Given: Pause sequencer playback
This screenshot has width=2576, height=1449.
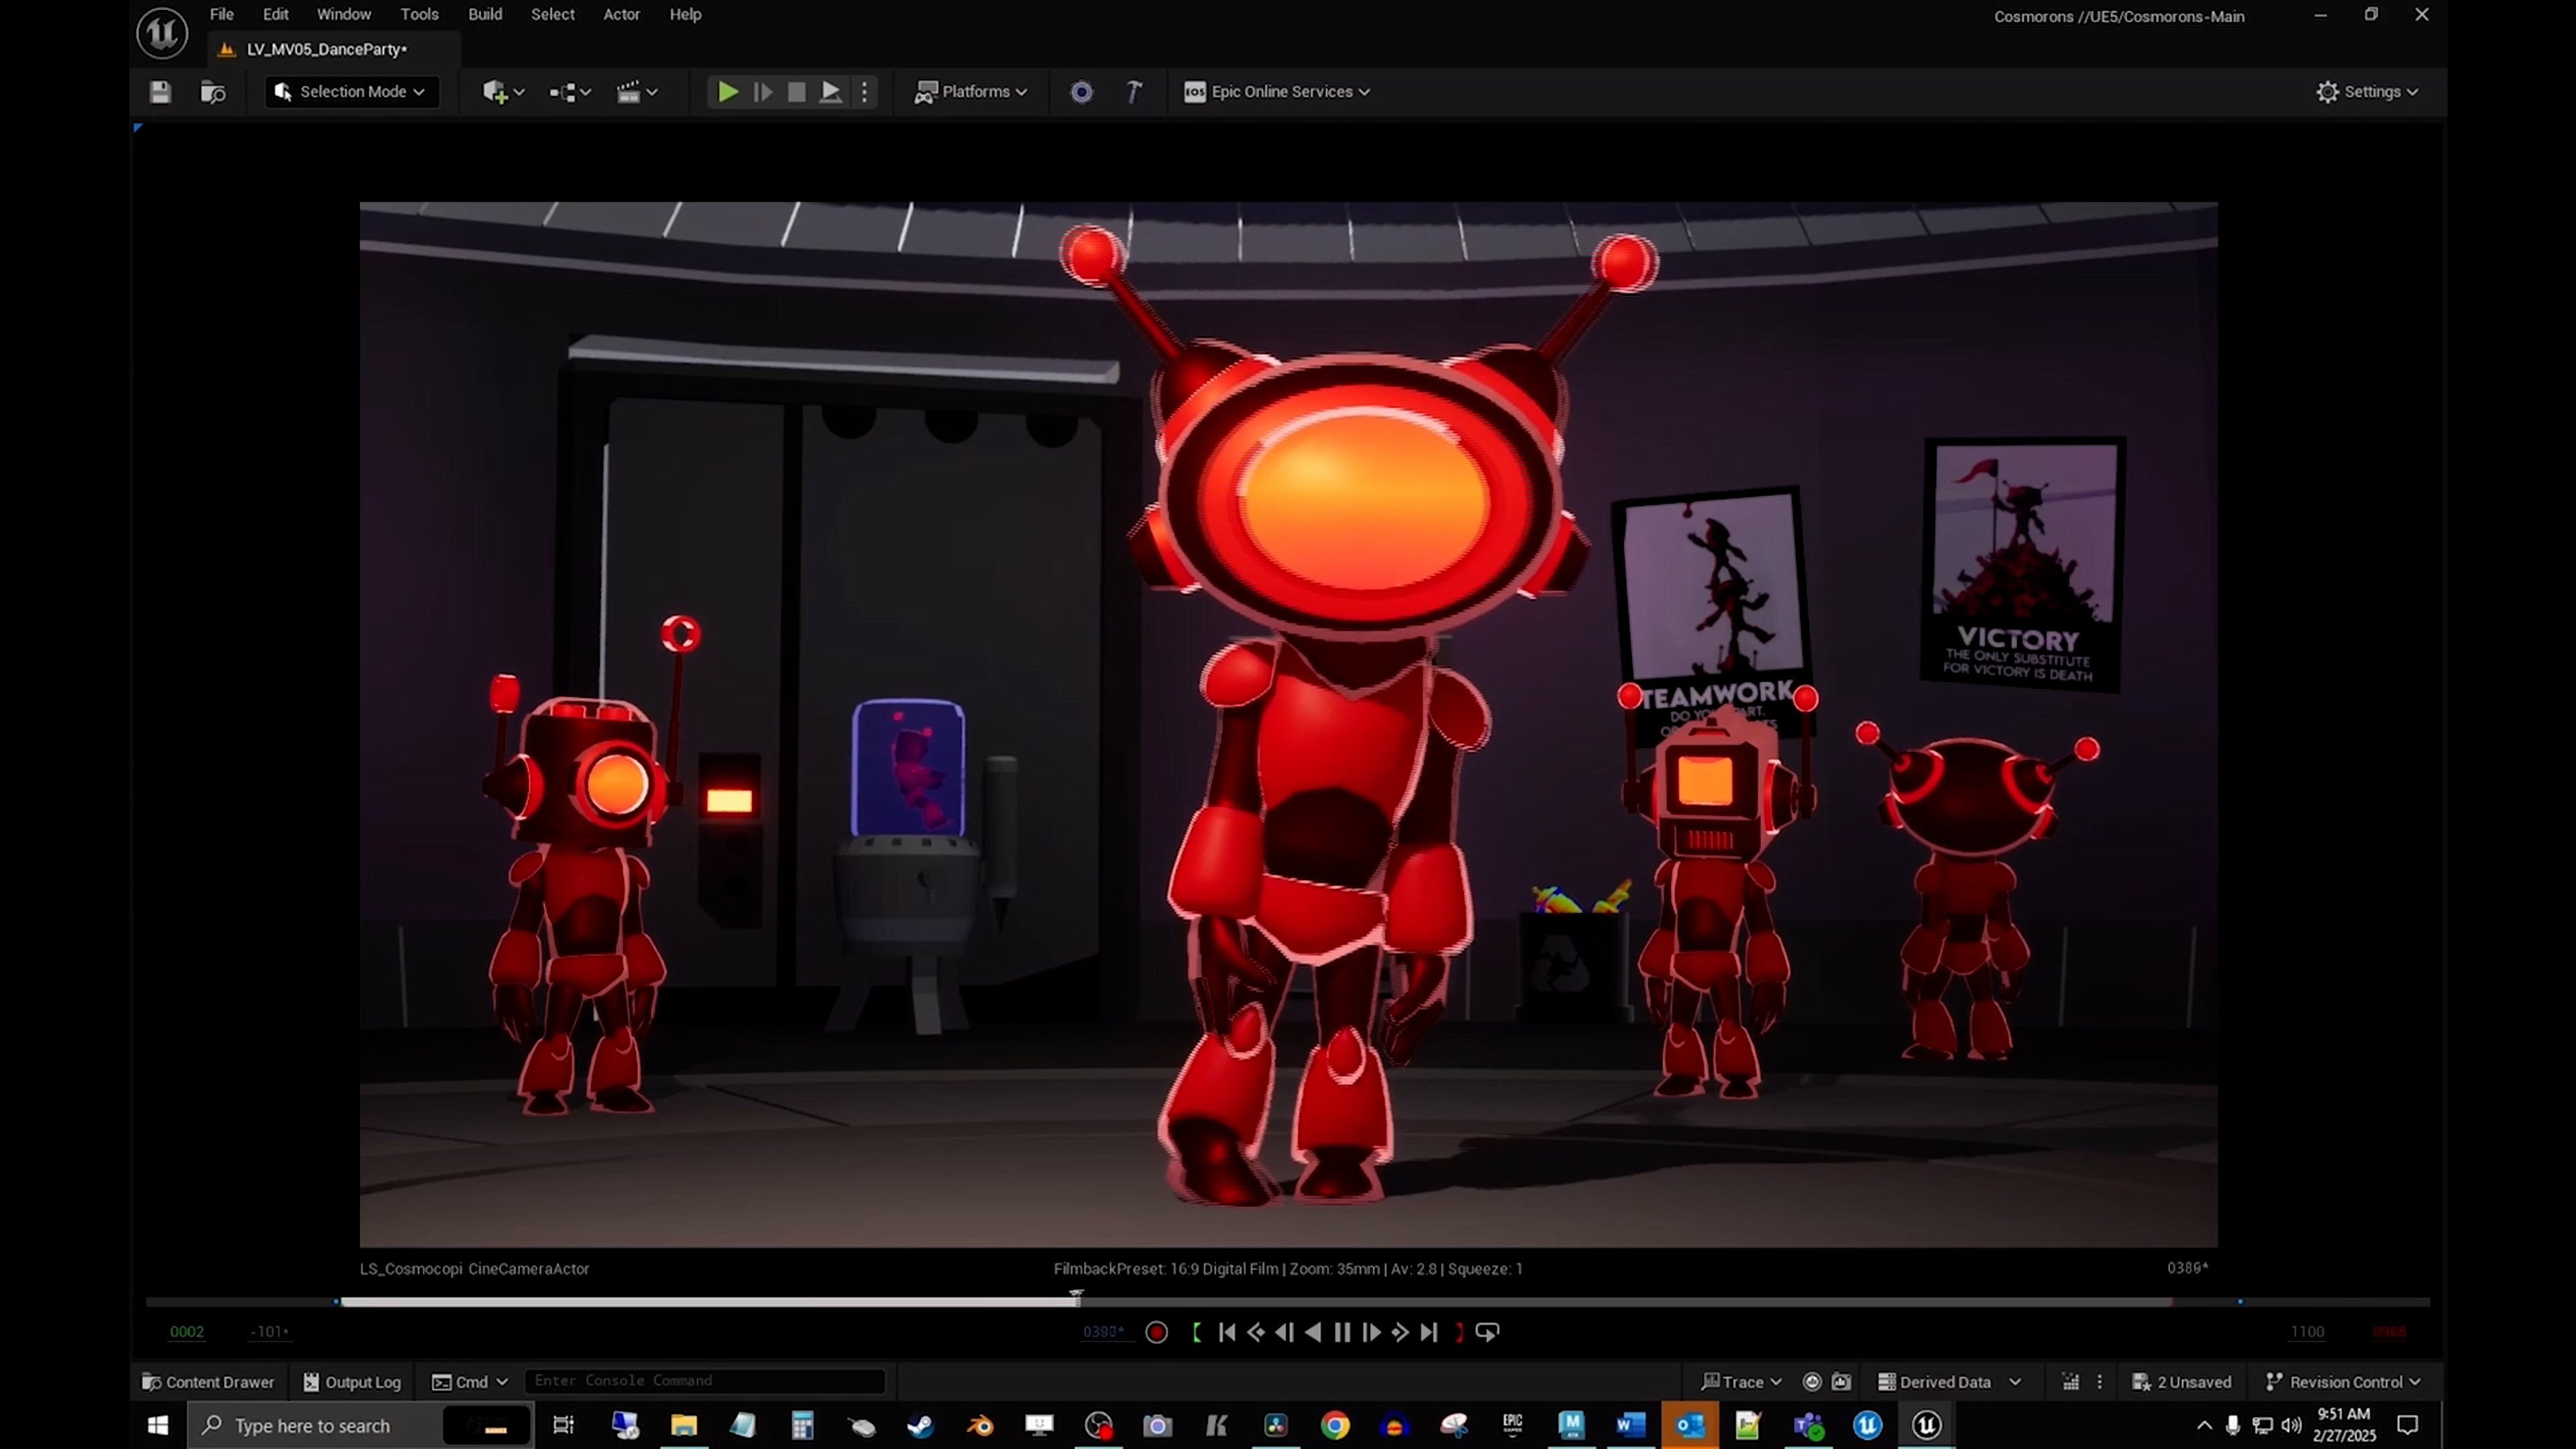Looking at the screenshot, I should pyautogui.click(x=1342, y=1332).
